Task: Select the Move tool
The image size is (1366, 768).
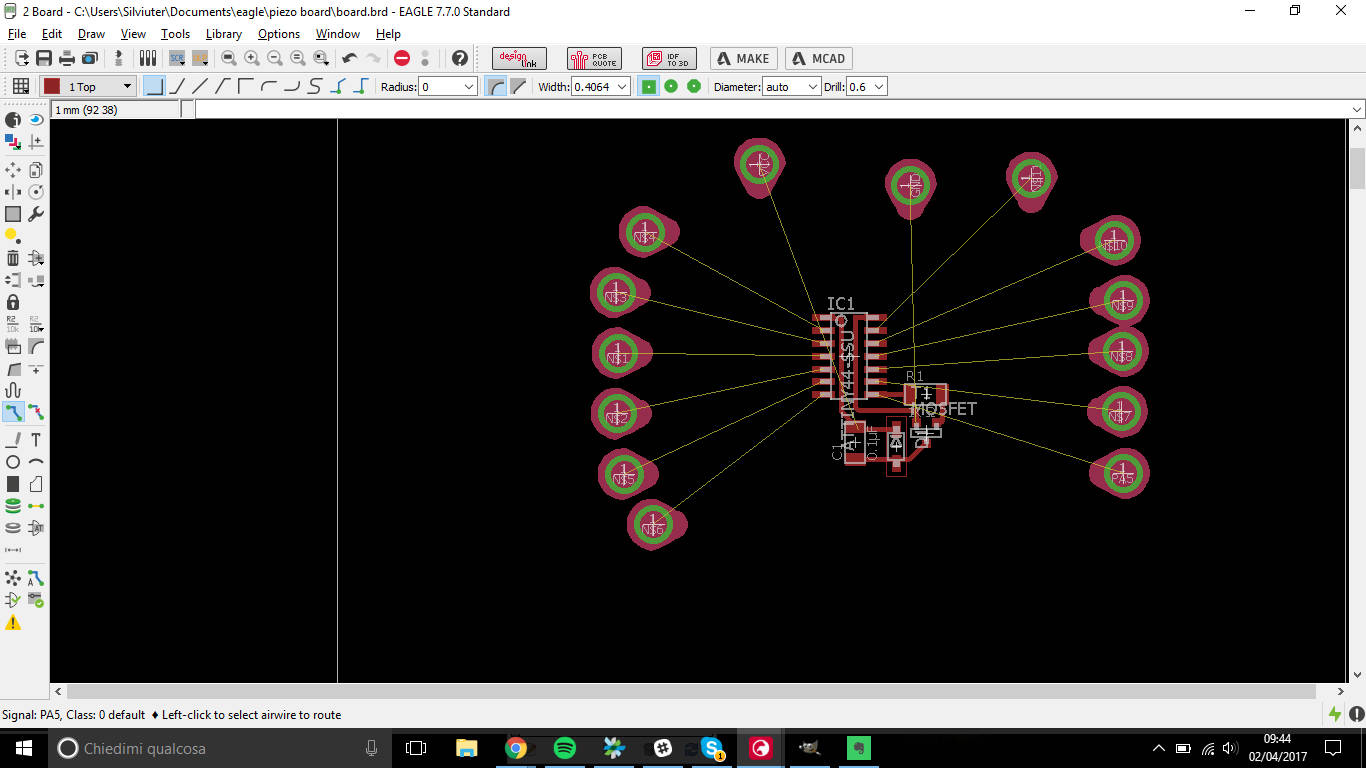Action: click(x=13, y=170)
